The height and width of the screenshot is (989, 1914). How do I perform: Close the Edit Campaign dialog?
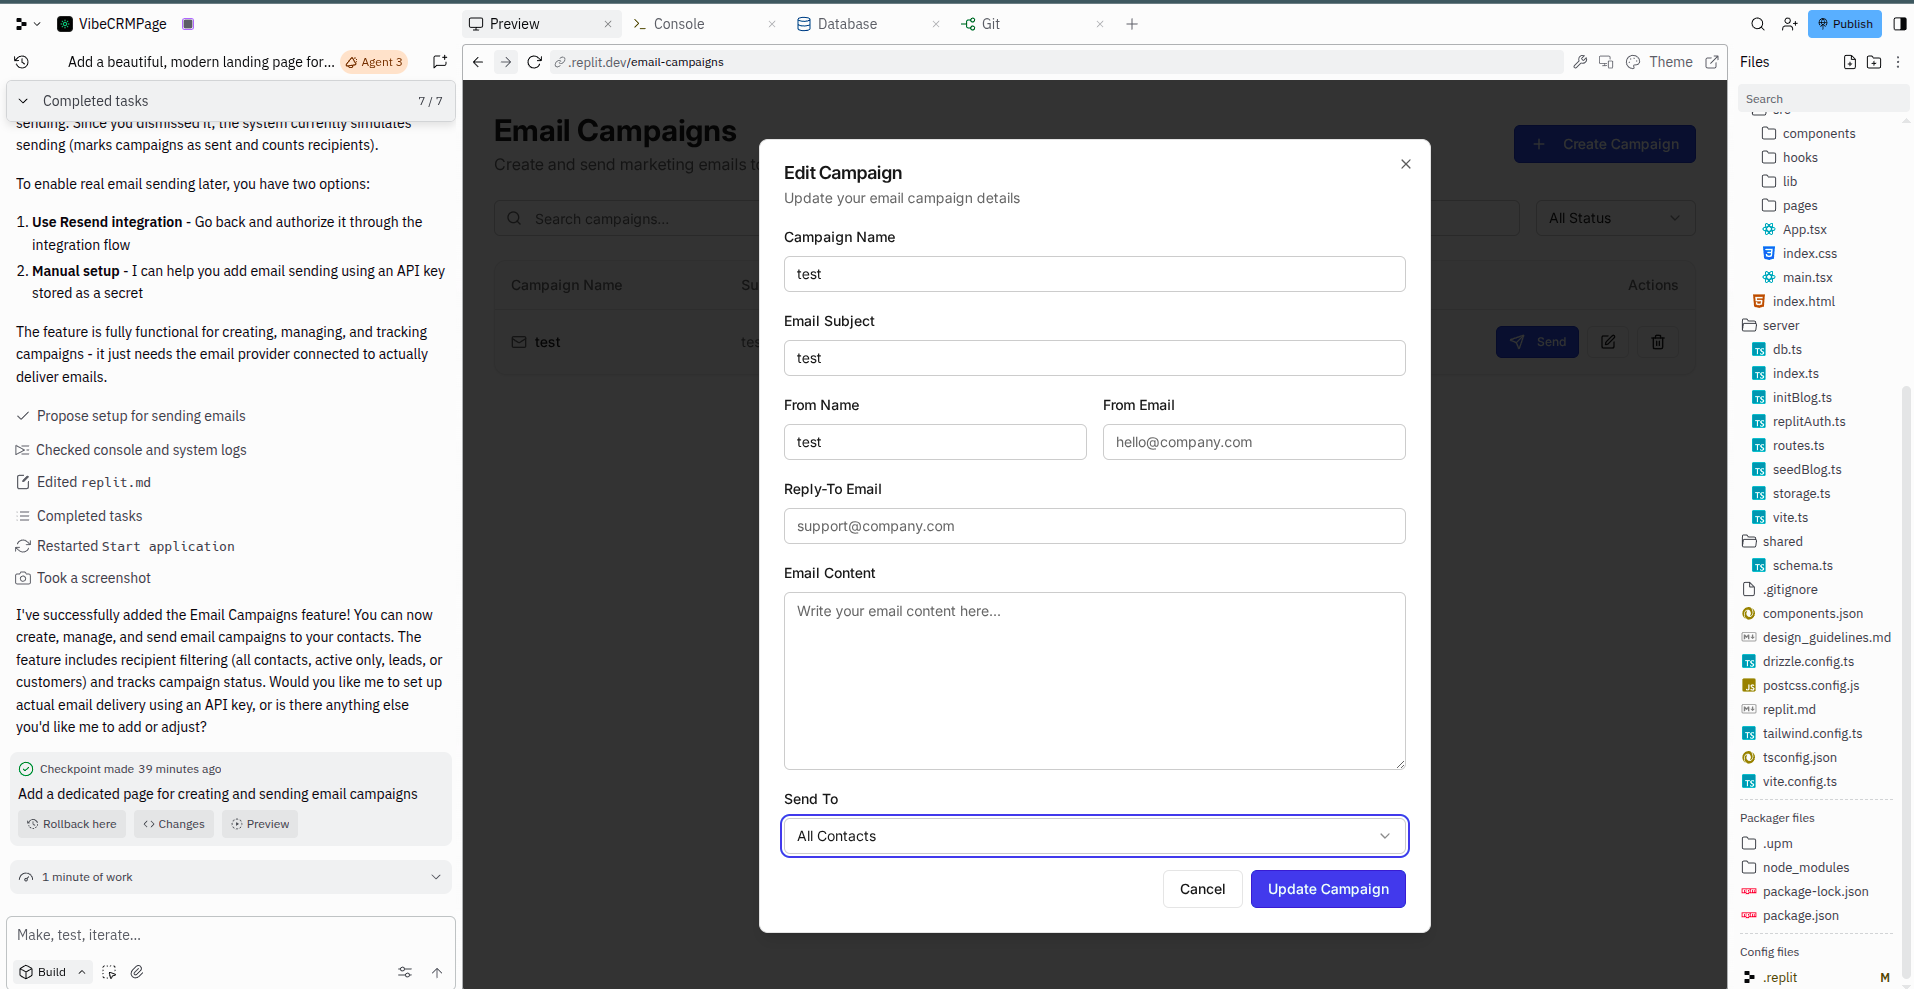1405,164
